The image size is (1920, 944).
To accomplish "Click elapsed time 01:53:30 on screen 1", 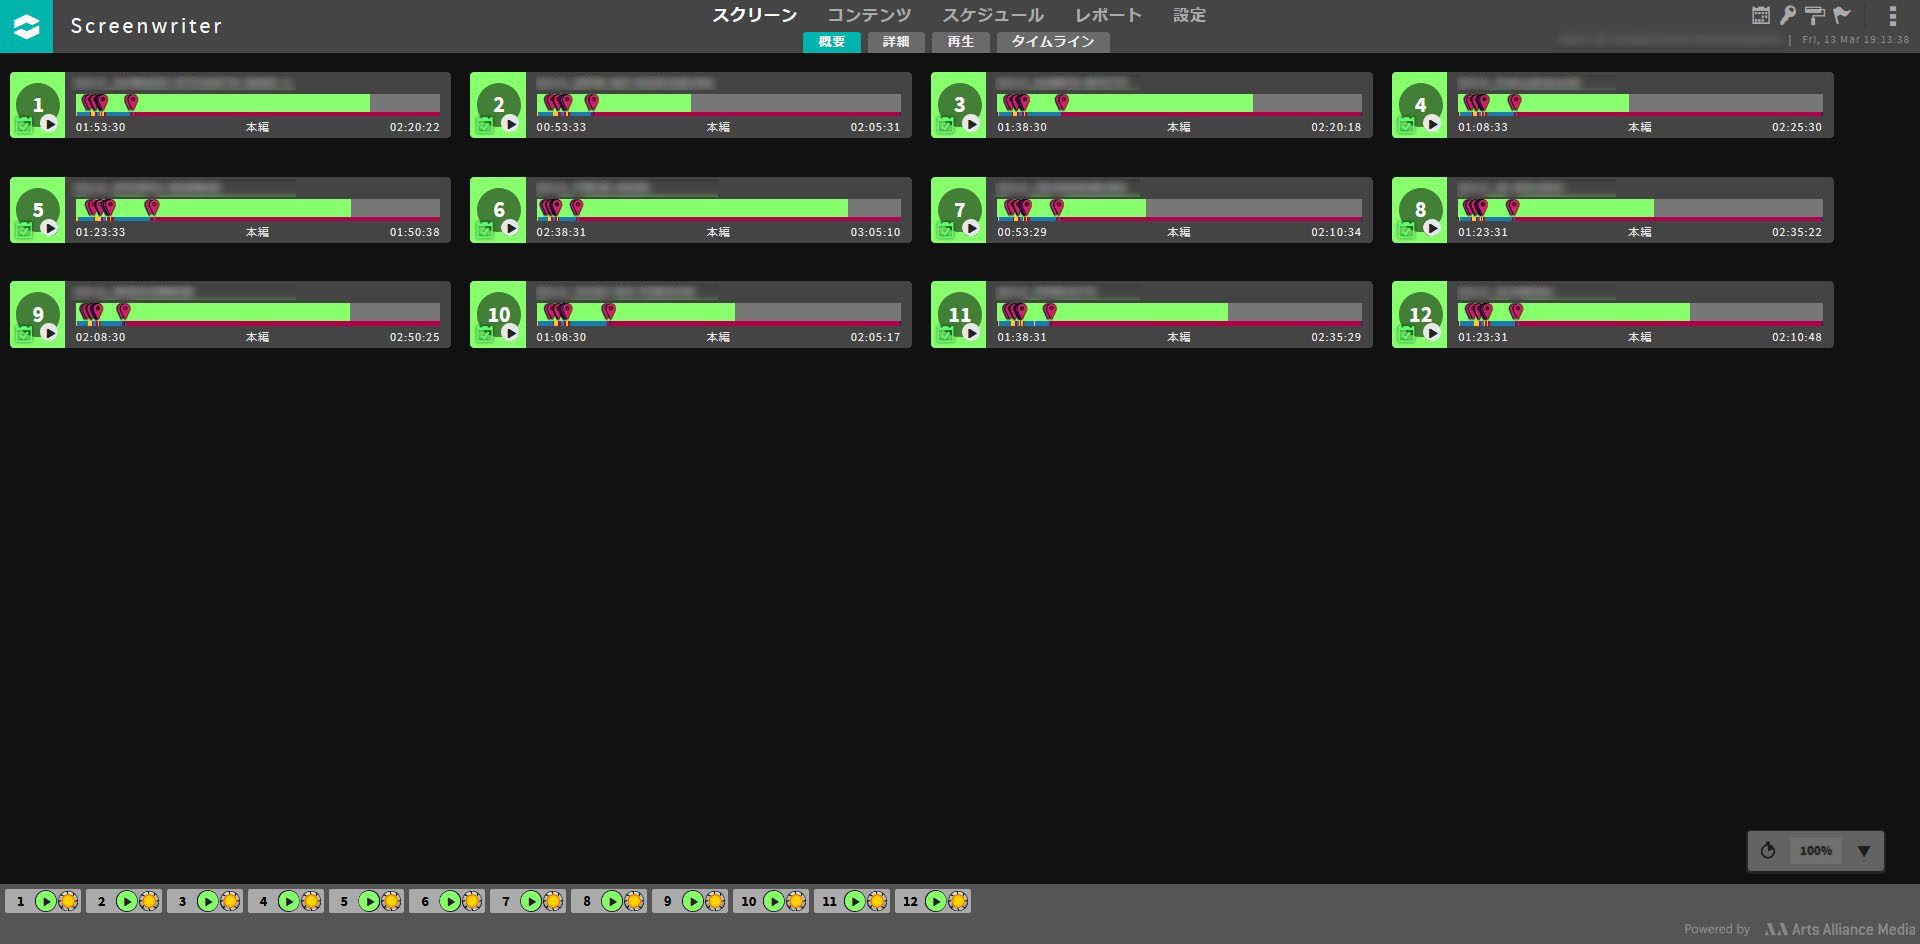I will (x=101, y=127).
